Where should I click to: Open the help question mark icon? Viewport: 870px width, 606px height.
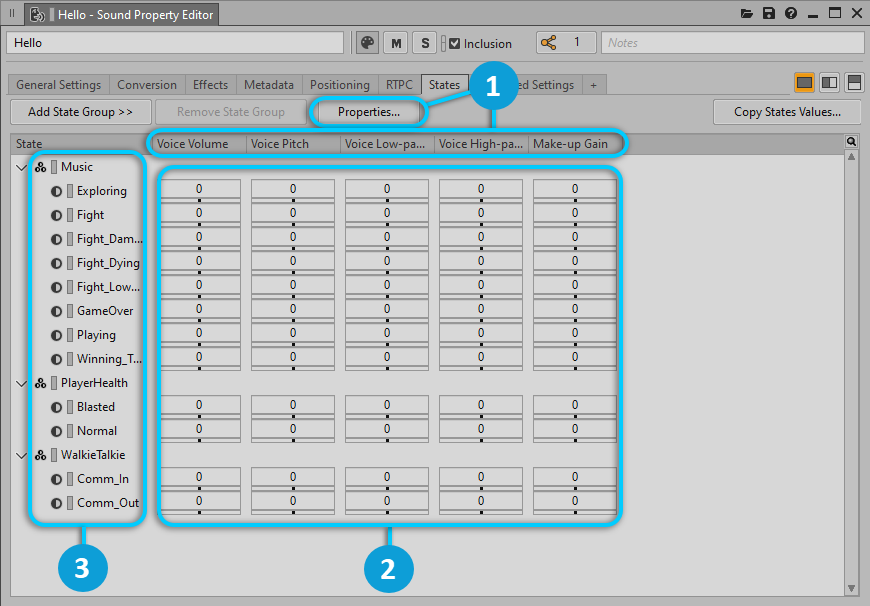point(791,14)
